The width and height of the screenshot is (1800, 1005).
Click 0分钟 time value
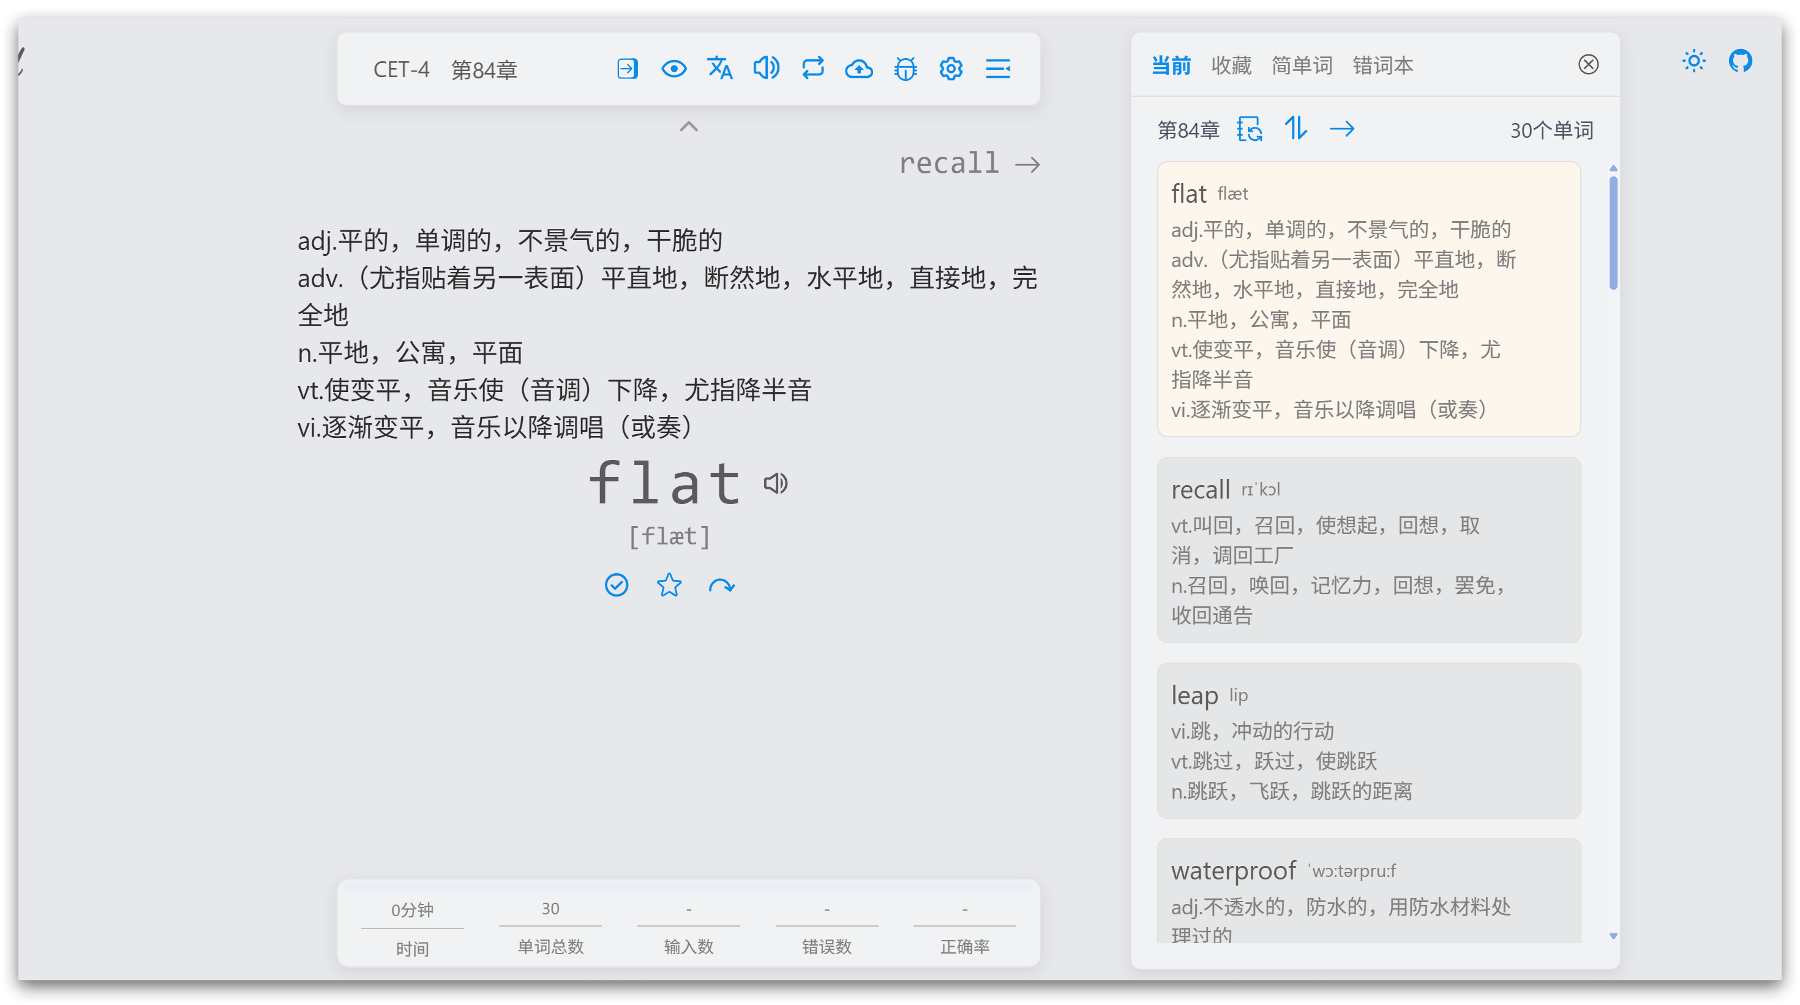[412, 910]
